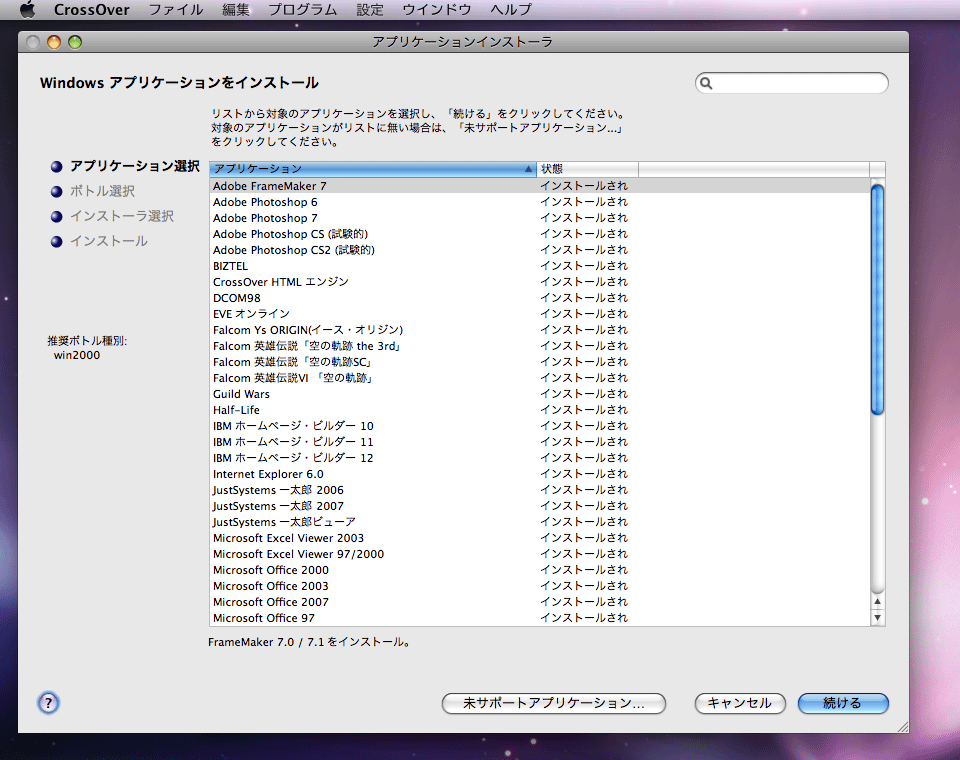The width and height of the screenshot is (960, 760).
Task: Focus the search input field
Action: 792,83
